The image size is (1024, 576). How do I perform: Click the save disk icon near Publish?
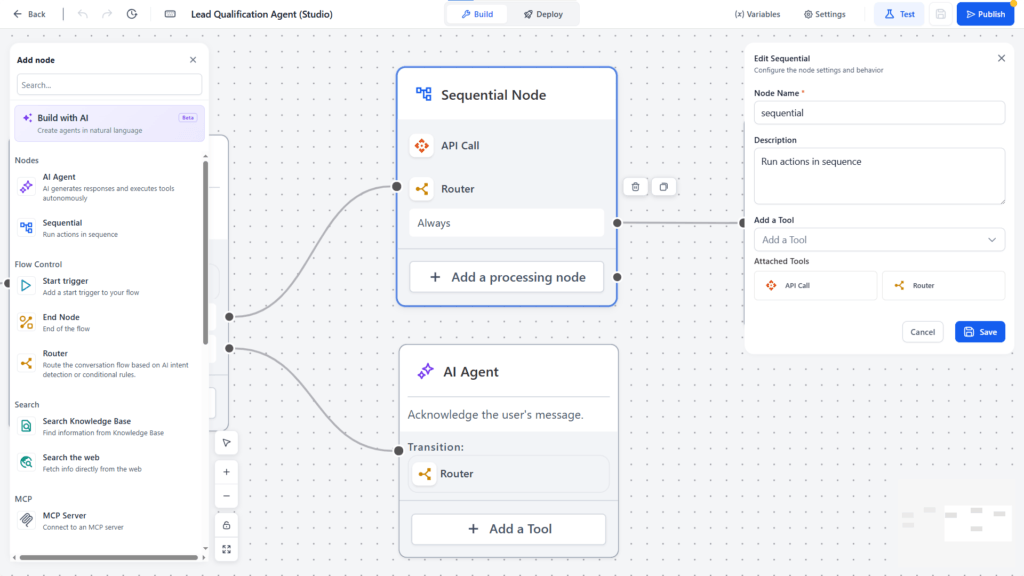point(940,14)
